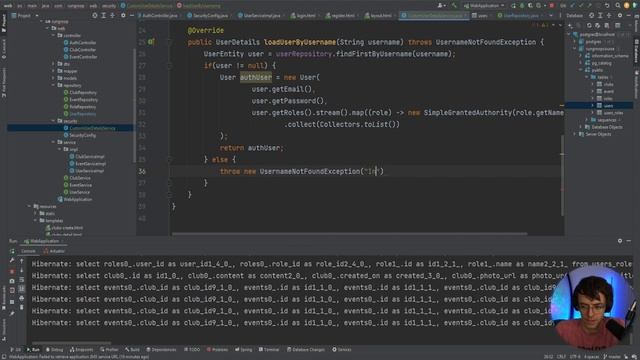Click editor horizontal scrollbar

tap(349, 234)
